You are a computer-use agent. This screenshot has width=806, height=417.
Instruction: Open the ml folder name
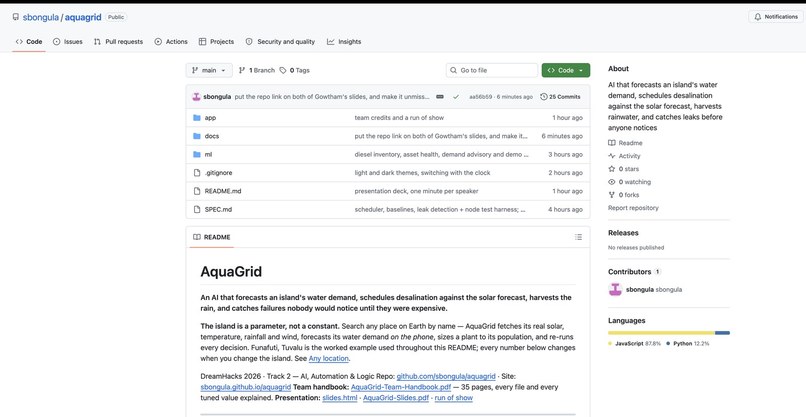(x=208, y=154)
